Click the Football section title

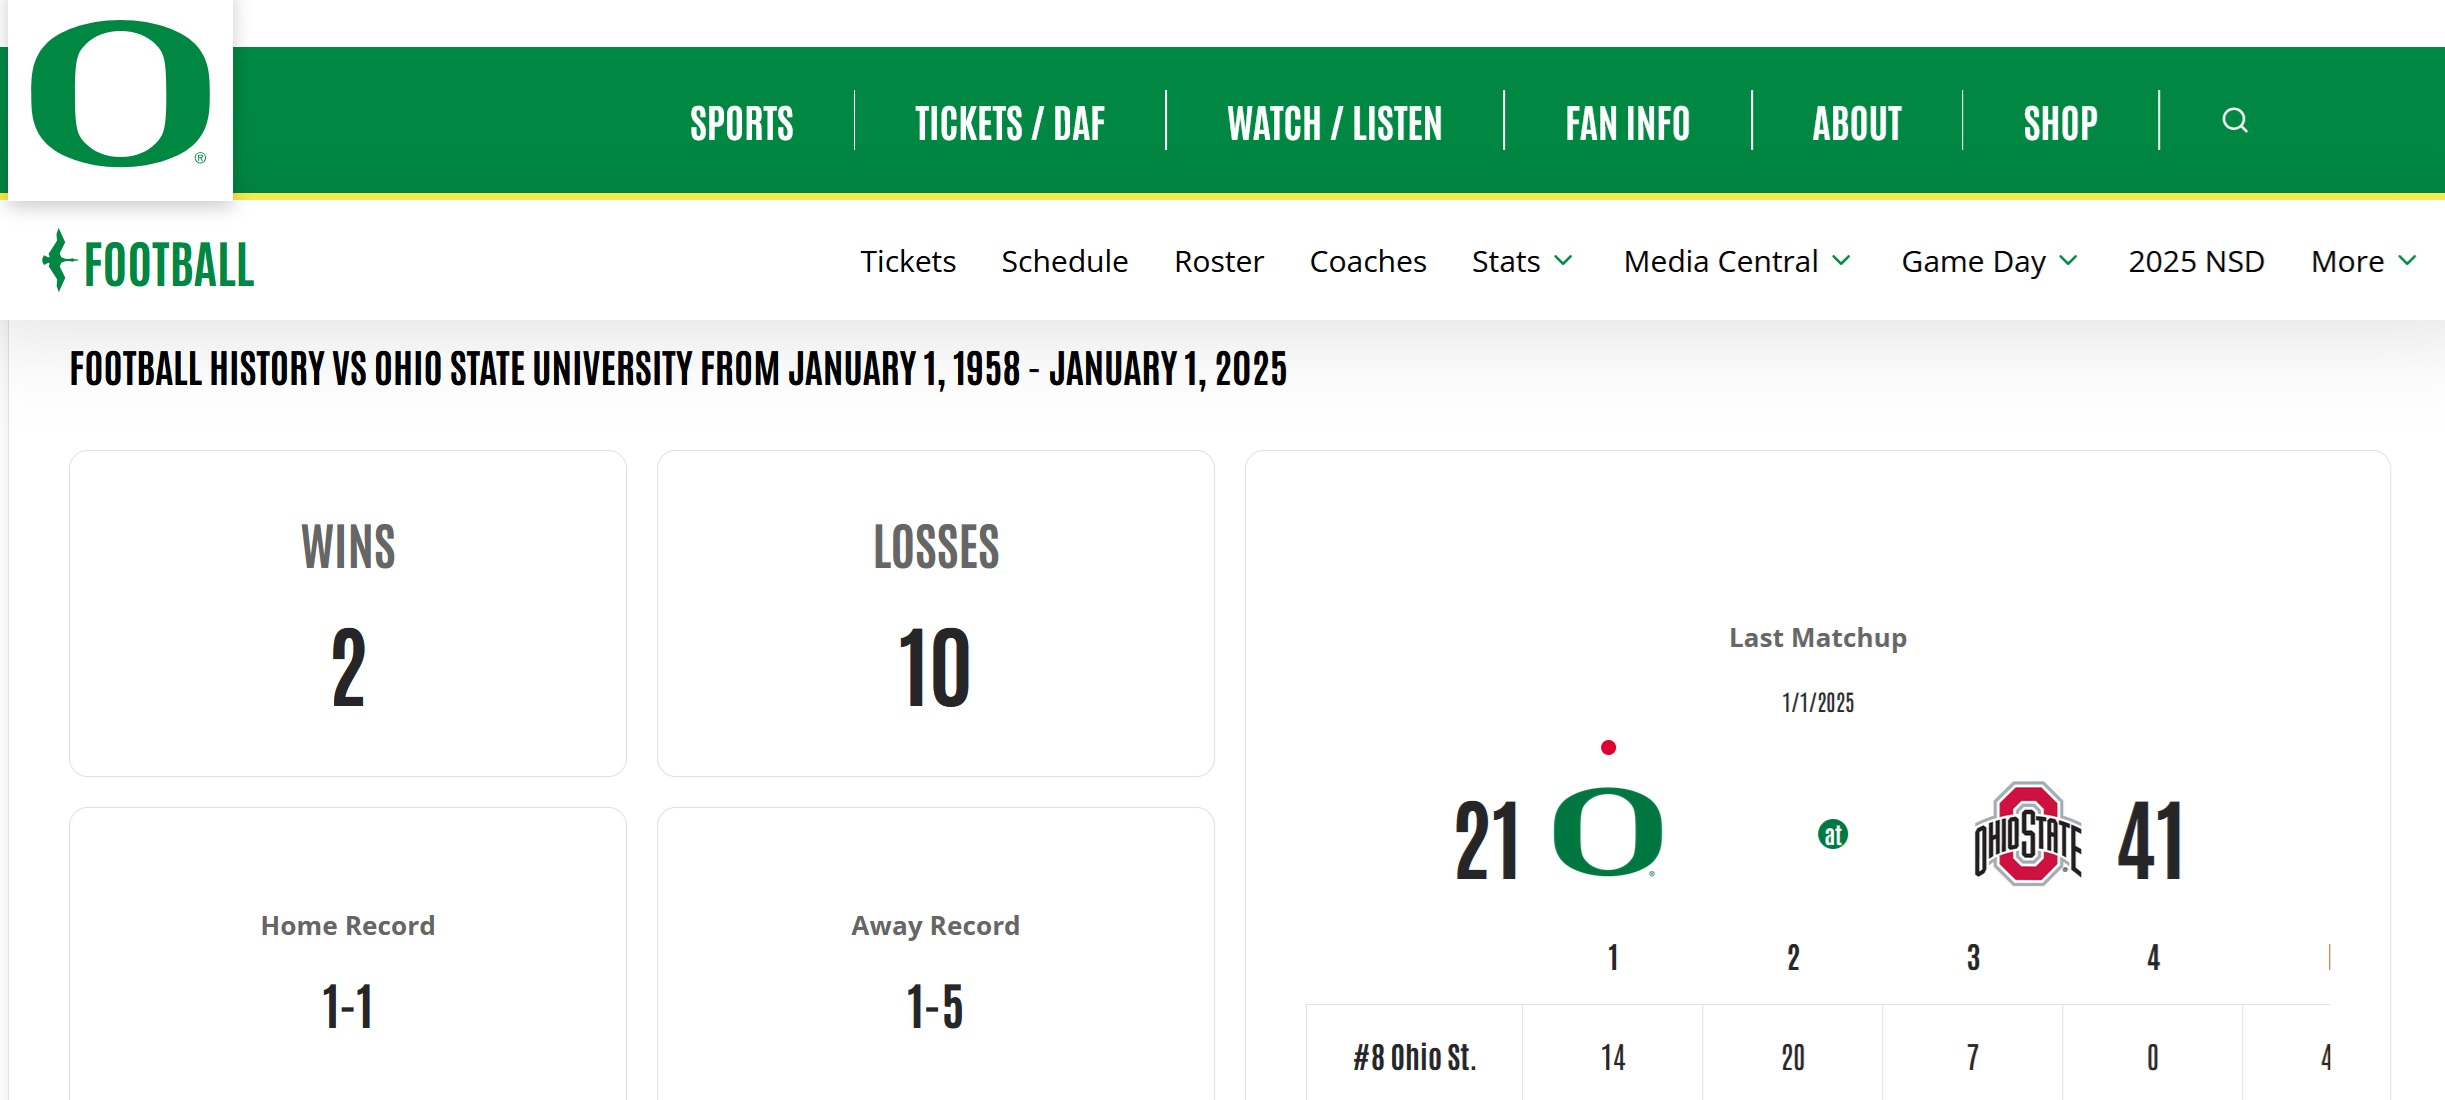pos(168,265)
